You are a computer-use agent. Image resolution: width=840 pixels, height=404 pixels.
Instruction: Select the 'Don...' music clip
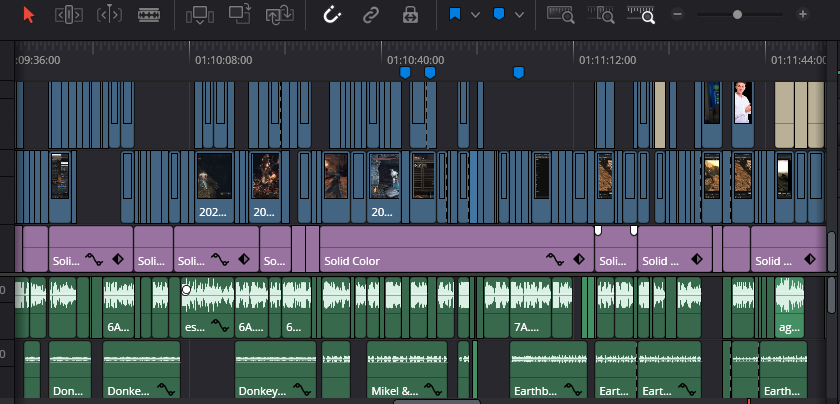(70, 370)
